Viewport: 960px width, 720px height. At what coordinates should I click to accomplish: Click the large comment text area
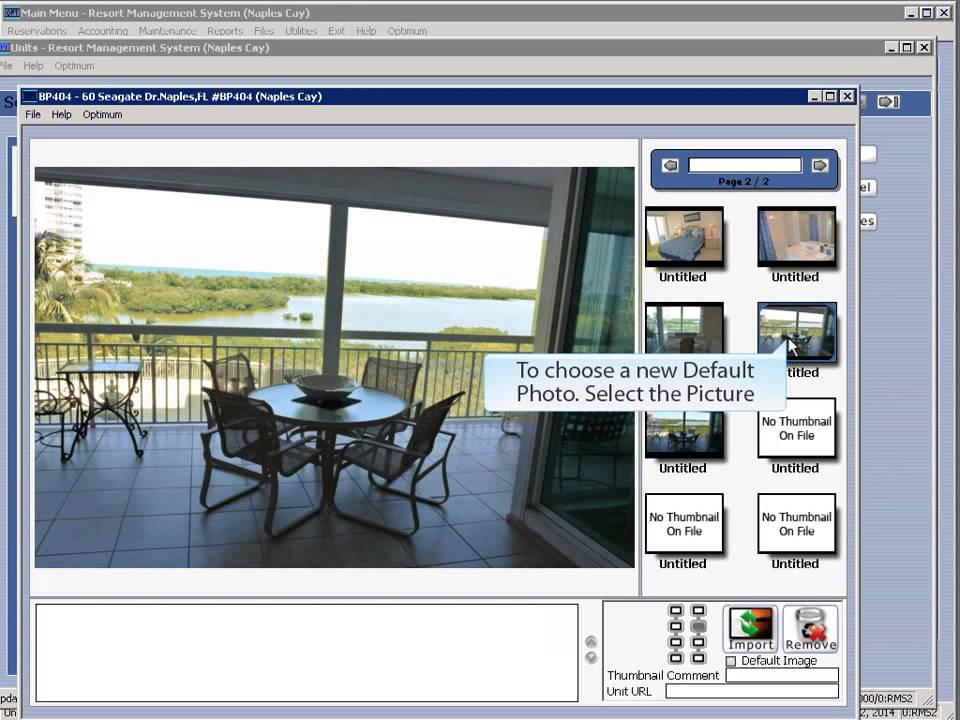click(x=307, y=653)
